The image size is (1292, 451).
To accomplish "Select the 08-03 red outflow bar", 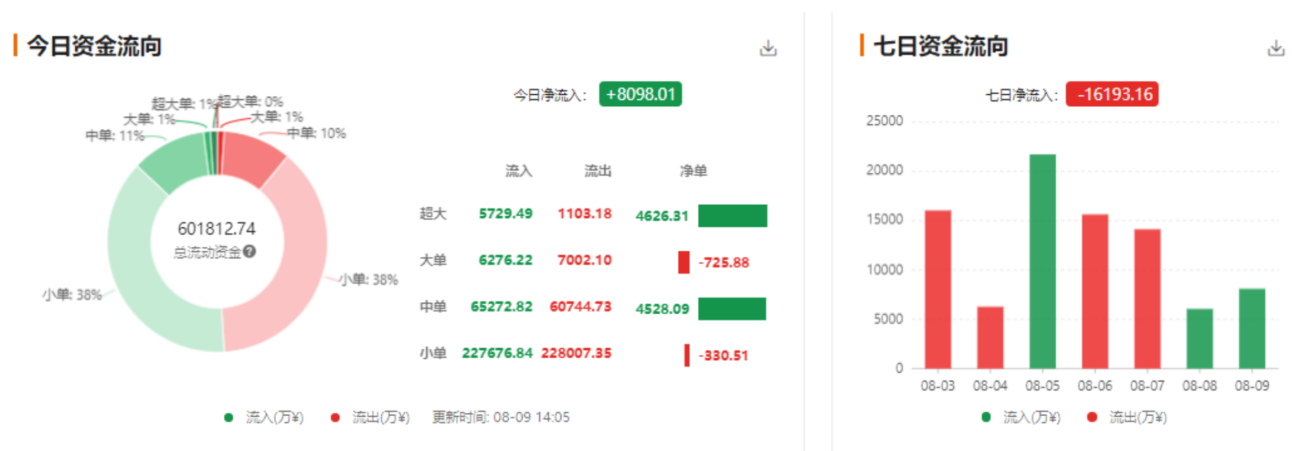I will pyautogui.click(x=938, y=288).
